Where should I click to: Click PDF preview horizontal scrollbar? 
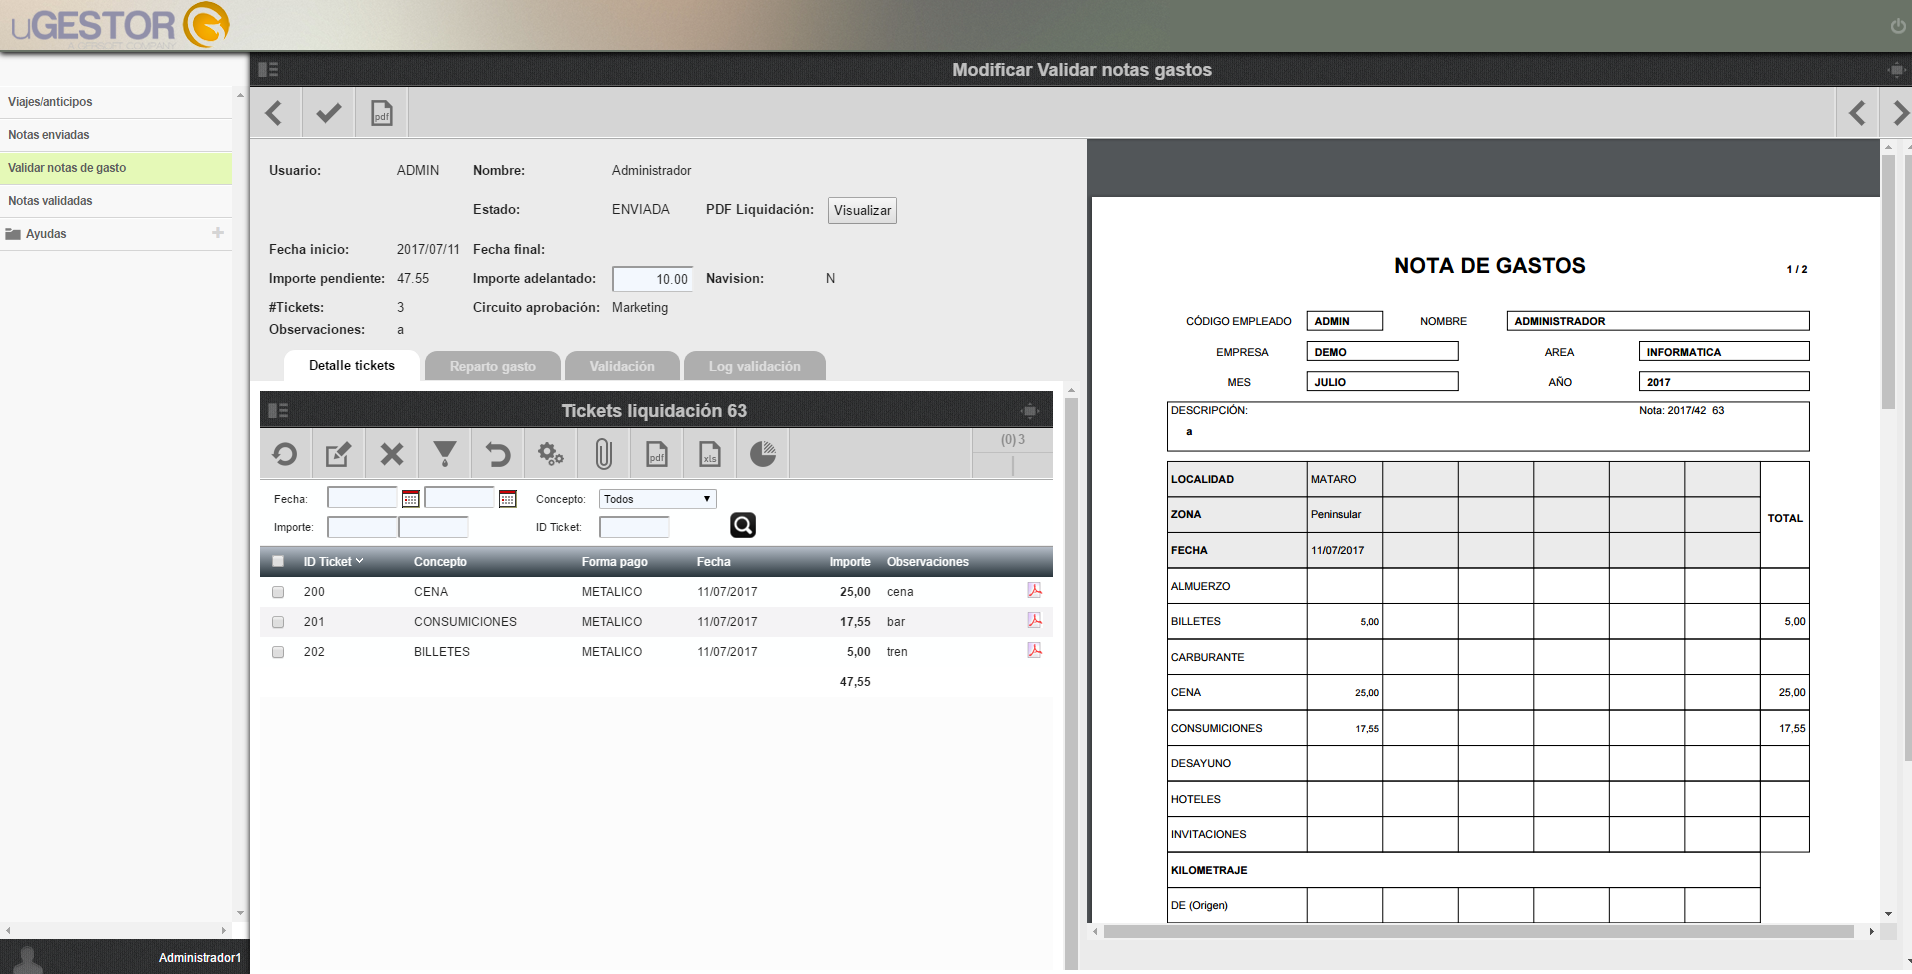click(1478, 931)
